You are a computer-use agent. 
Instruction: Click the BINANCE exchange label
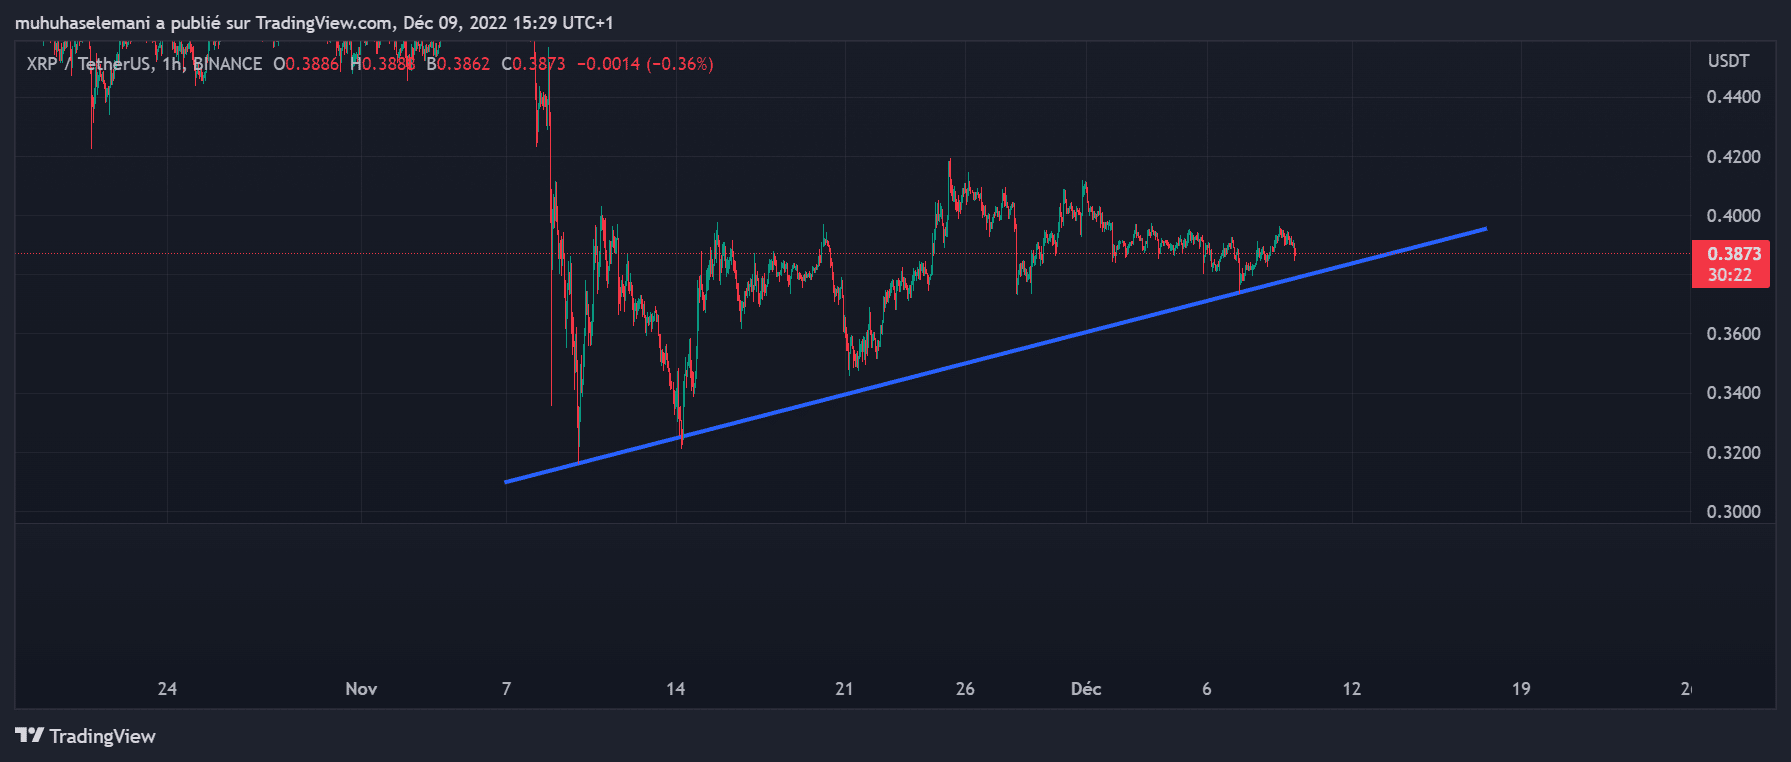[x=227, y=64]
